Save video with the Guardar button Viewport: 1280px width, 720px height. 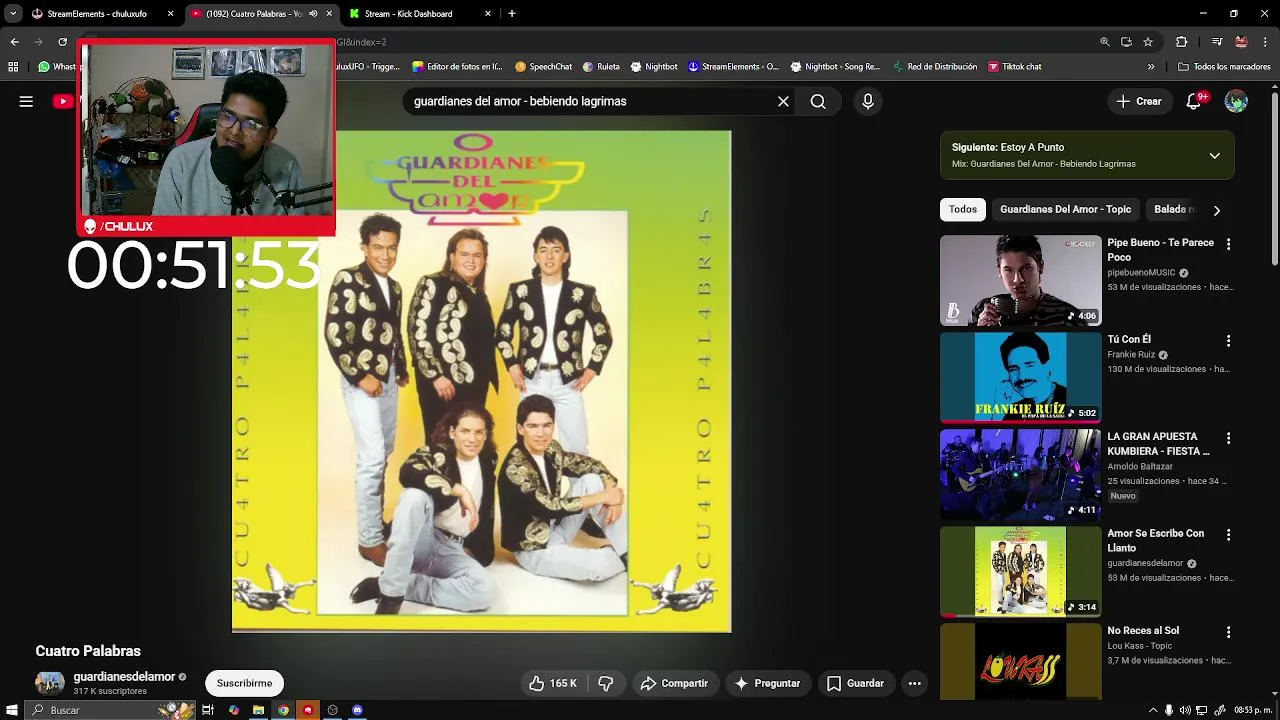855,683
